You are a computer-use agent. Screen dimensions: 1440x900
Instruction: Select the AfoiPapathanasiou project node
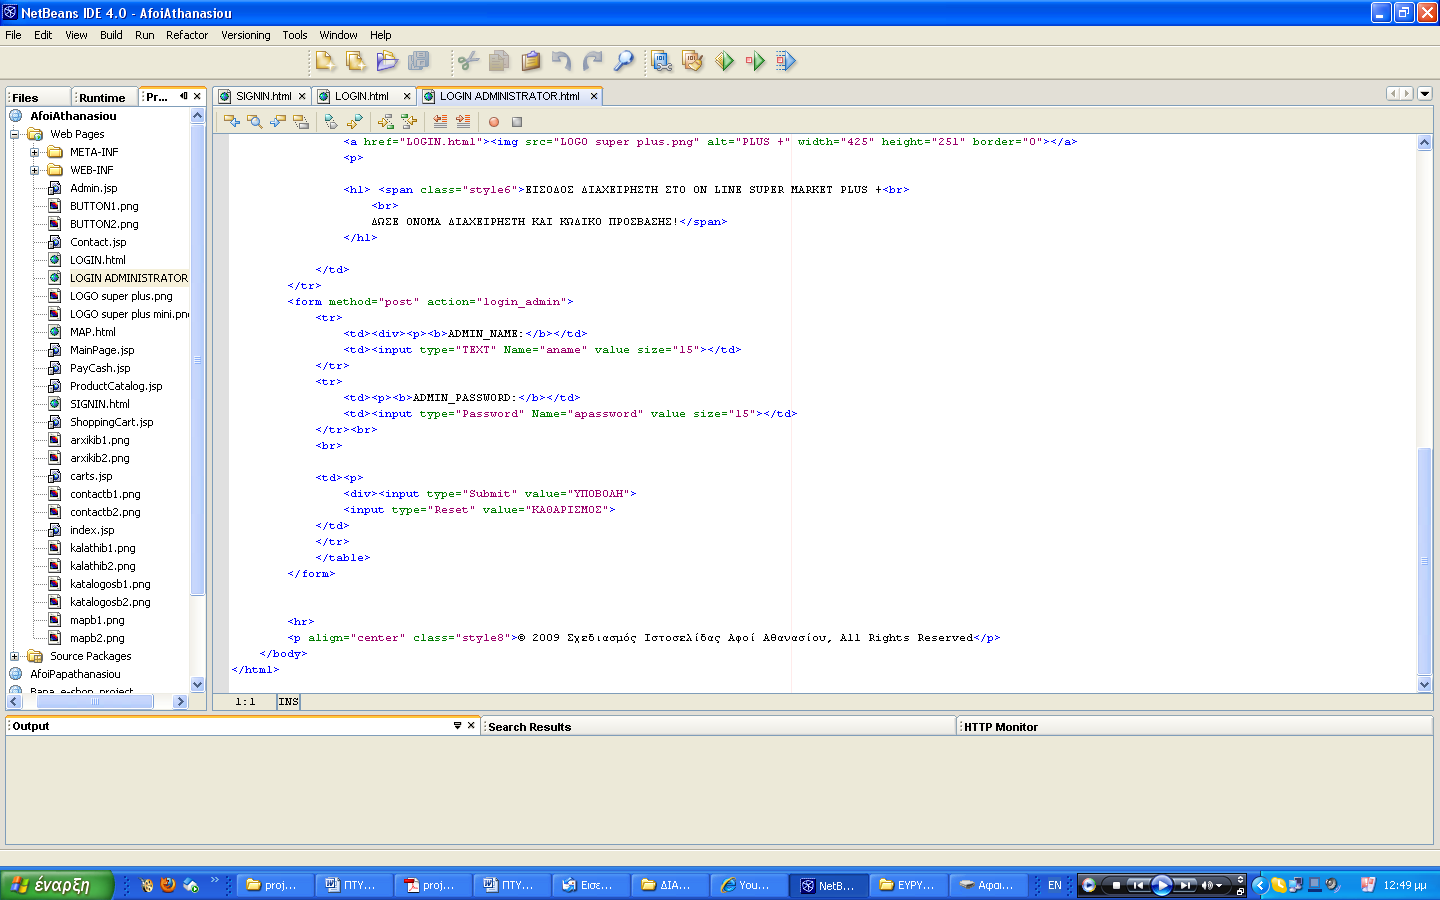pos(75,674)
